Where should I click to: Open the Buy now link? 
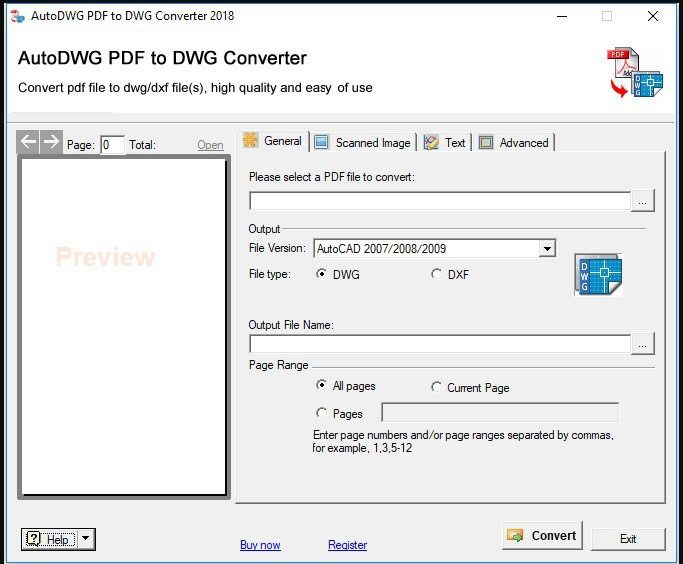coord(260,544)
